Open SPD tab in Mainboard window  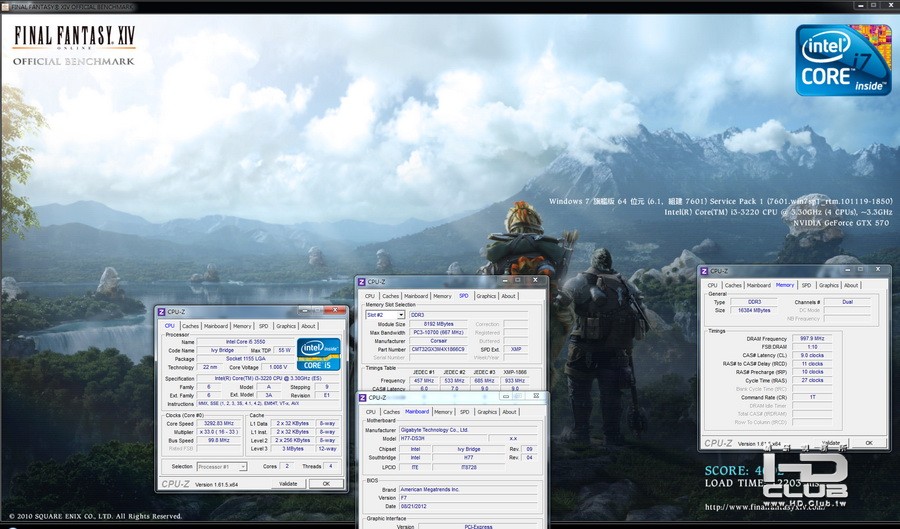click(464, 412)
